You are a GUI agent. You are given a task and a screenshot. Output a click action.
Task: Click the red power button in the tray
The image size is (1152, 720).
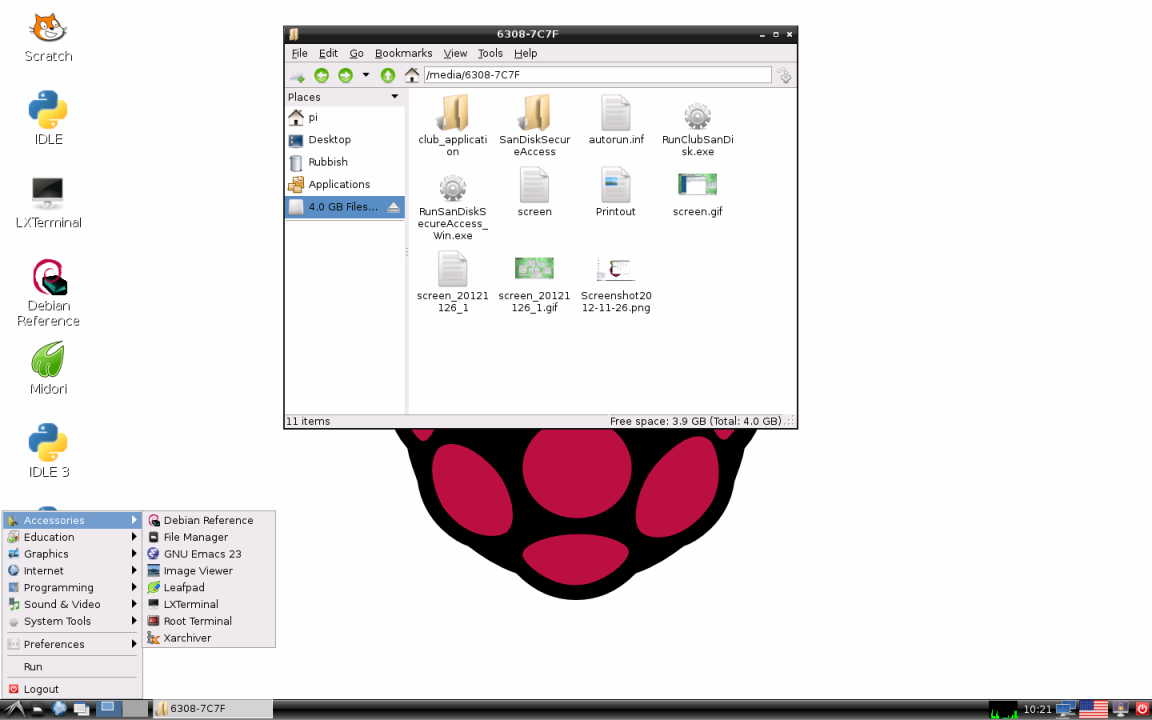(1141, 709)
